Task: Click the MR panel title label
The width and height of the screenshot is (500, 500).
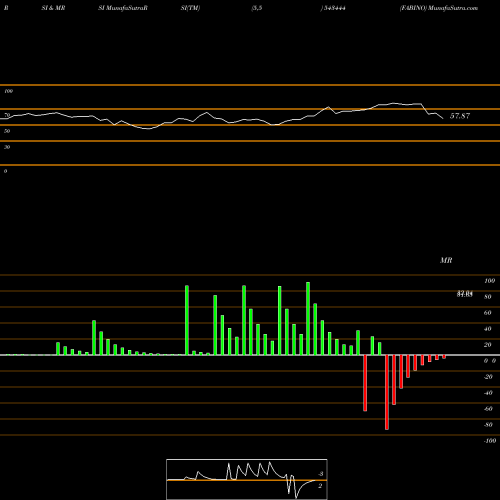Action: tap(446, 260)
